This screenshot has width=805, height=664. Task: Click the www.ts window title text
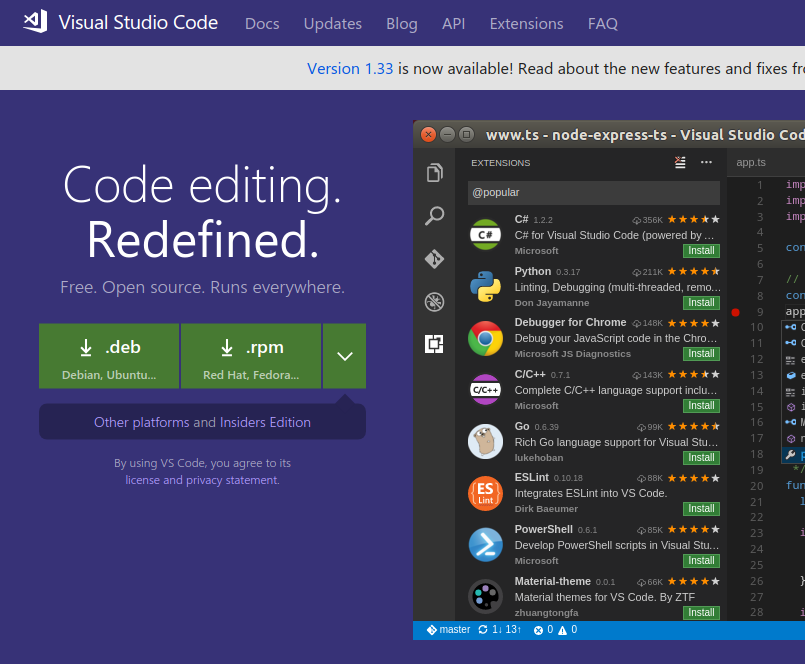645,135
